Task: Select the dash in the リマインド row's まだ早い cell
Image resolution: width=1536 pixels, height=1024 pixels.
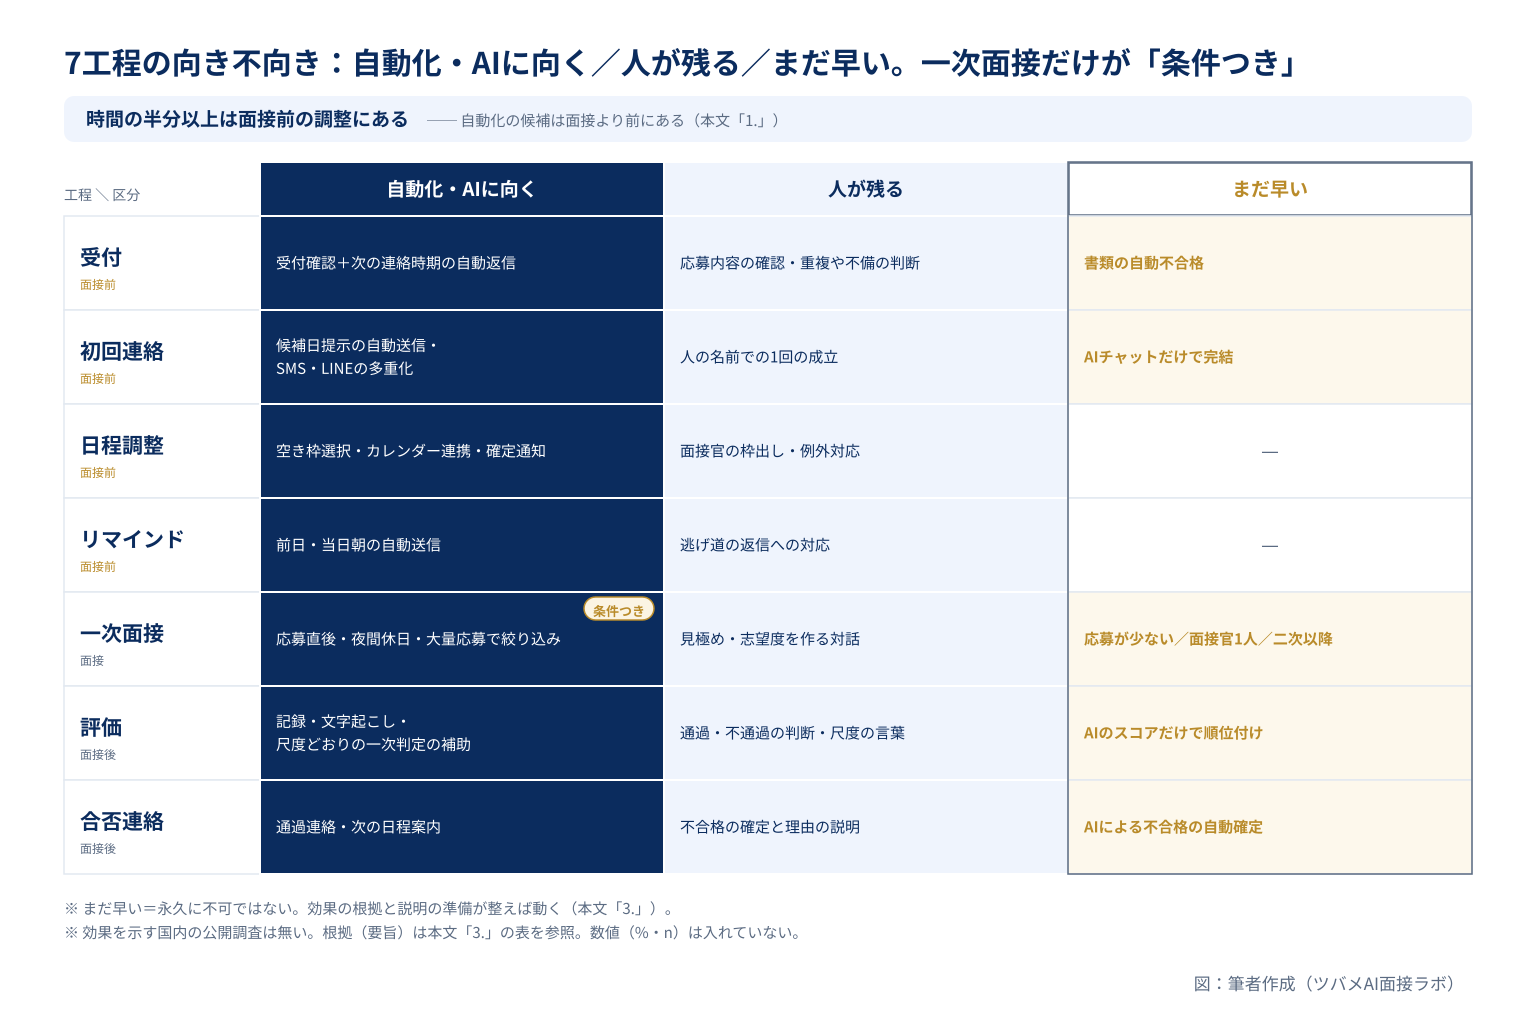Action: pyautogui.click(x=1270, y=546)
